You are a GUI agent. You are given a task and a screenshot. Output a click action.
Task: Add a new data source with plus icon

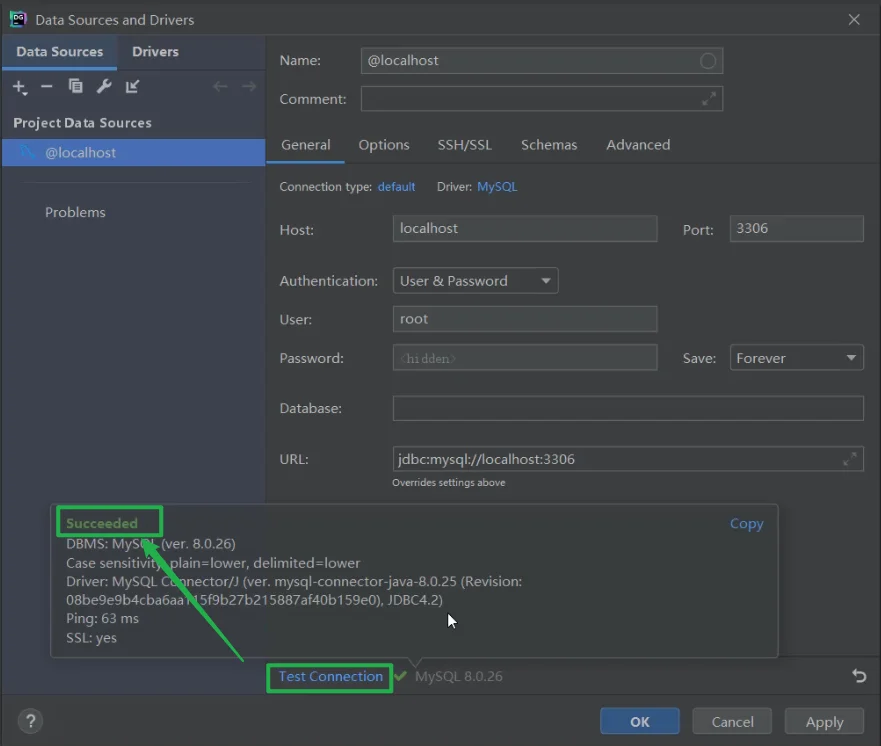coord(20,87)
